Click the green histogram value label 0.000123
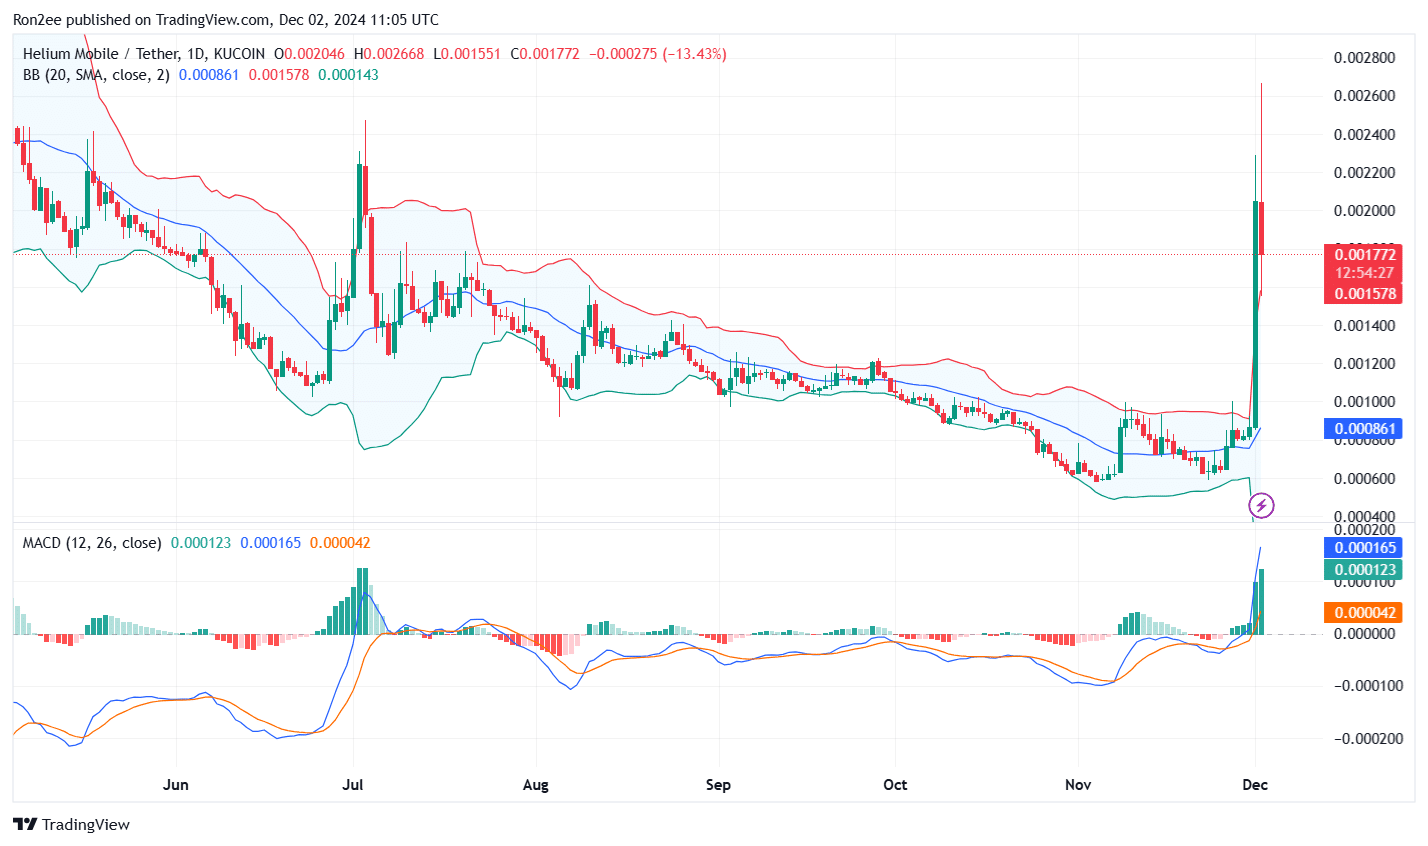1428x846 pixels. [1363, 570]
